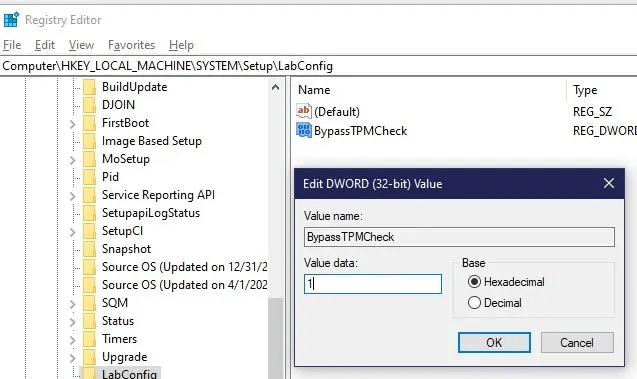This screenshot has width=637, height=379.
Task: Close the Edit DWORD dialog with X
Action: pyautogui.click(x=609, y=183)
